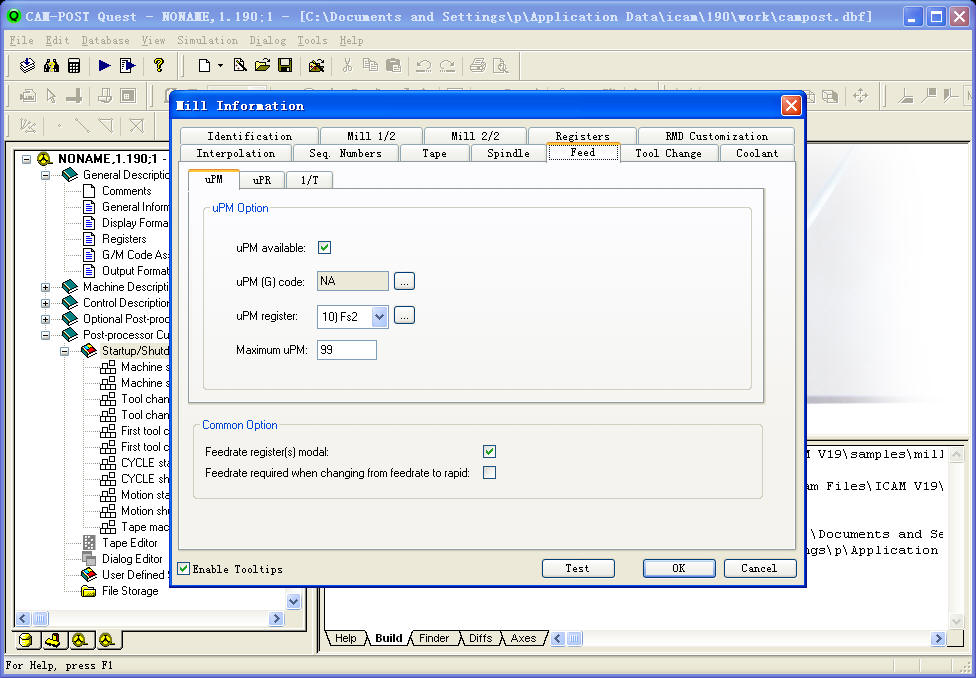Screen dimensions: 976x678
Task: Open the RMD Customization tab
Action: point(716,136)
